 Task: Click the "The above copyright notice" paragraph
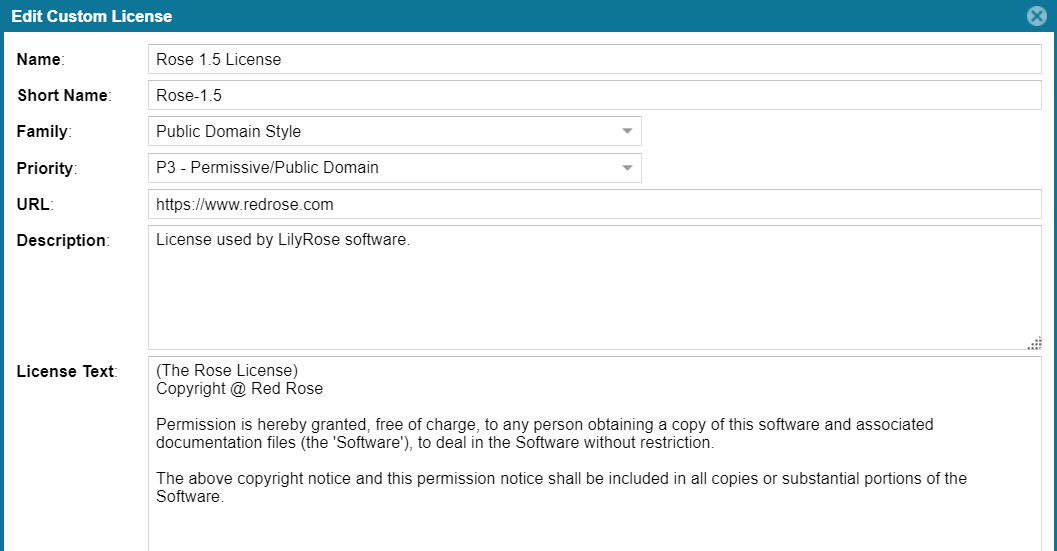[x=560, y=487]
